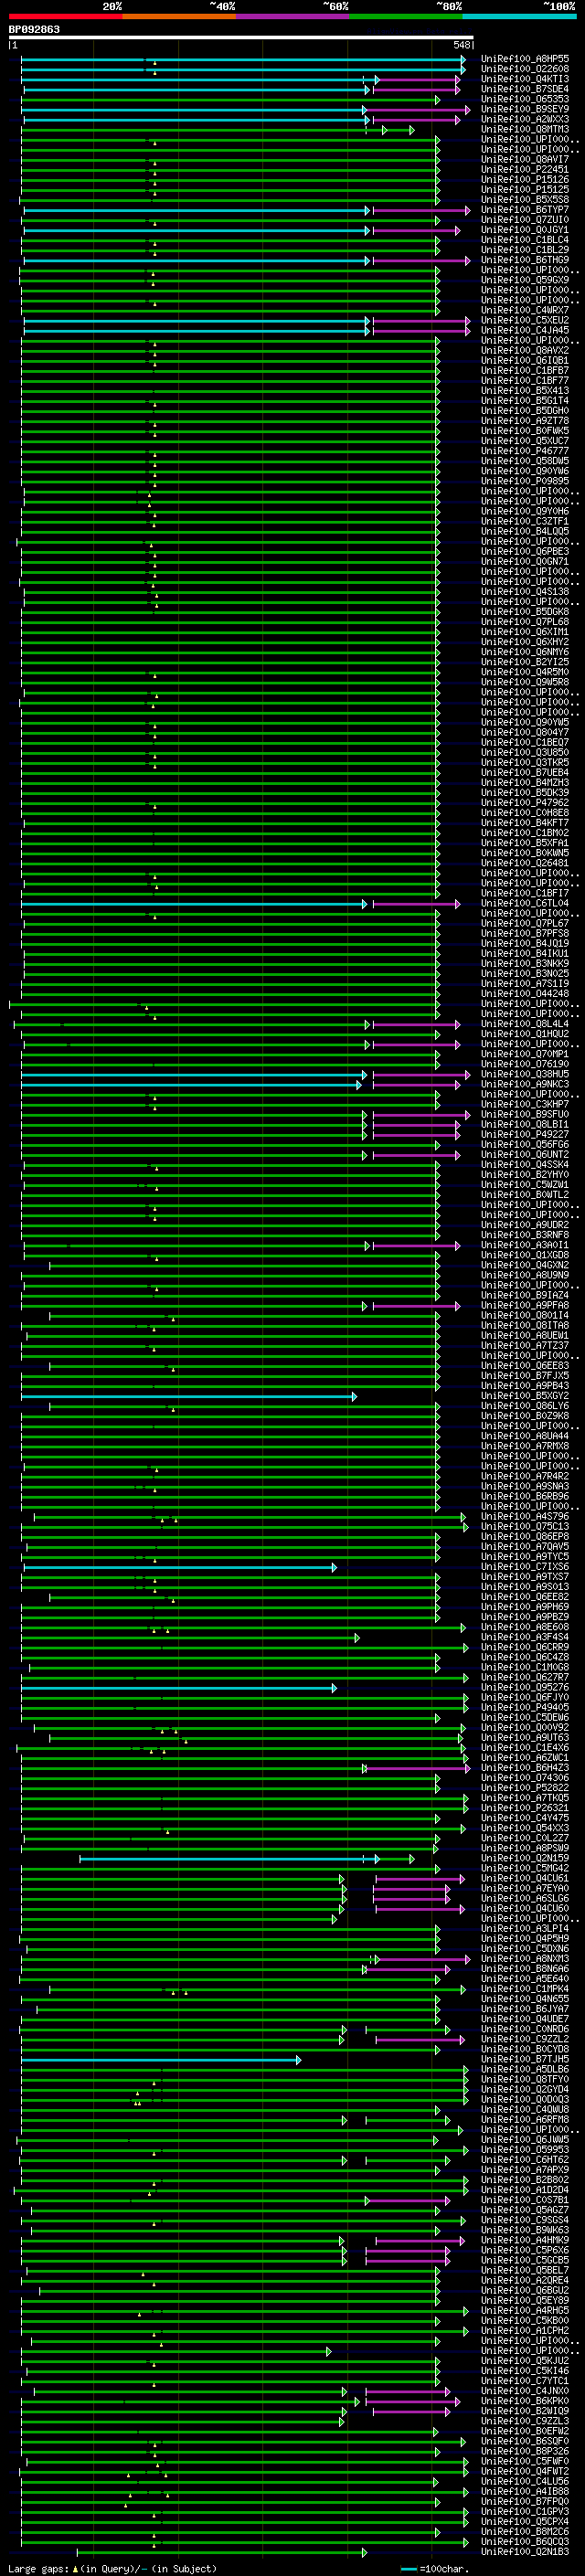Open hit UniRef100_O22608
Screen dimensions: 585x2576
point(525,69)
